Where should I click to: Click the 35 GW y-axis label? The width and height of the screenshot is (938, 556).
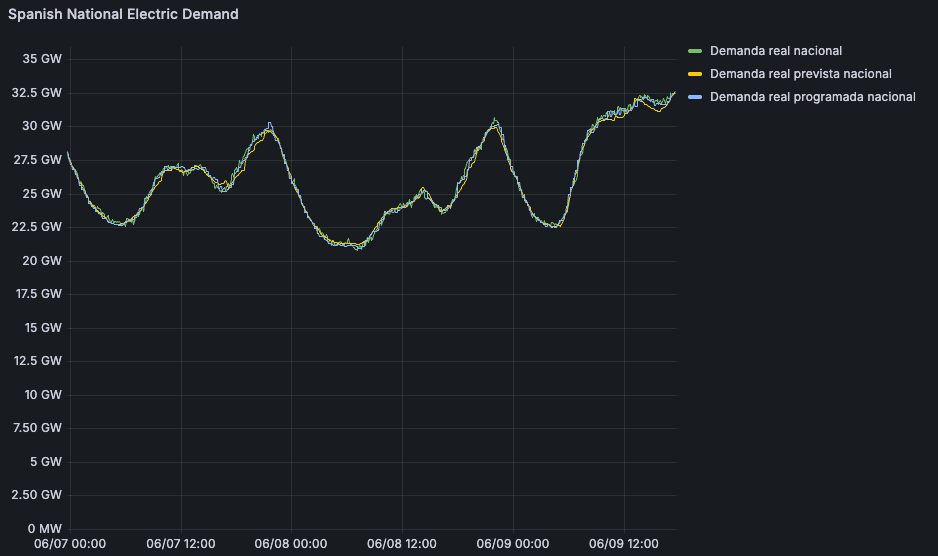[42, 59]
